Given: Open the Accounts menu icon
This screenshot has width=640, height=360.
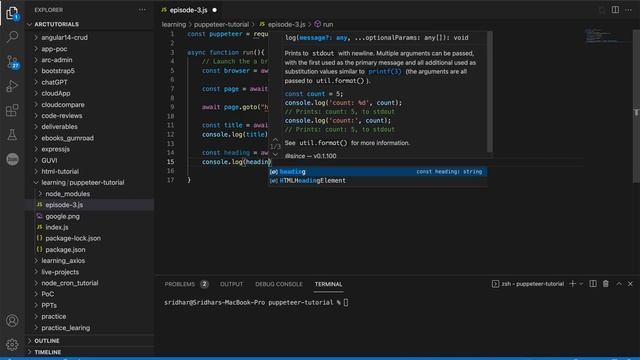Looking at the screenshot, I should point(12,321).
